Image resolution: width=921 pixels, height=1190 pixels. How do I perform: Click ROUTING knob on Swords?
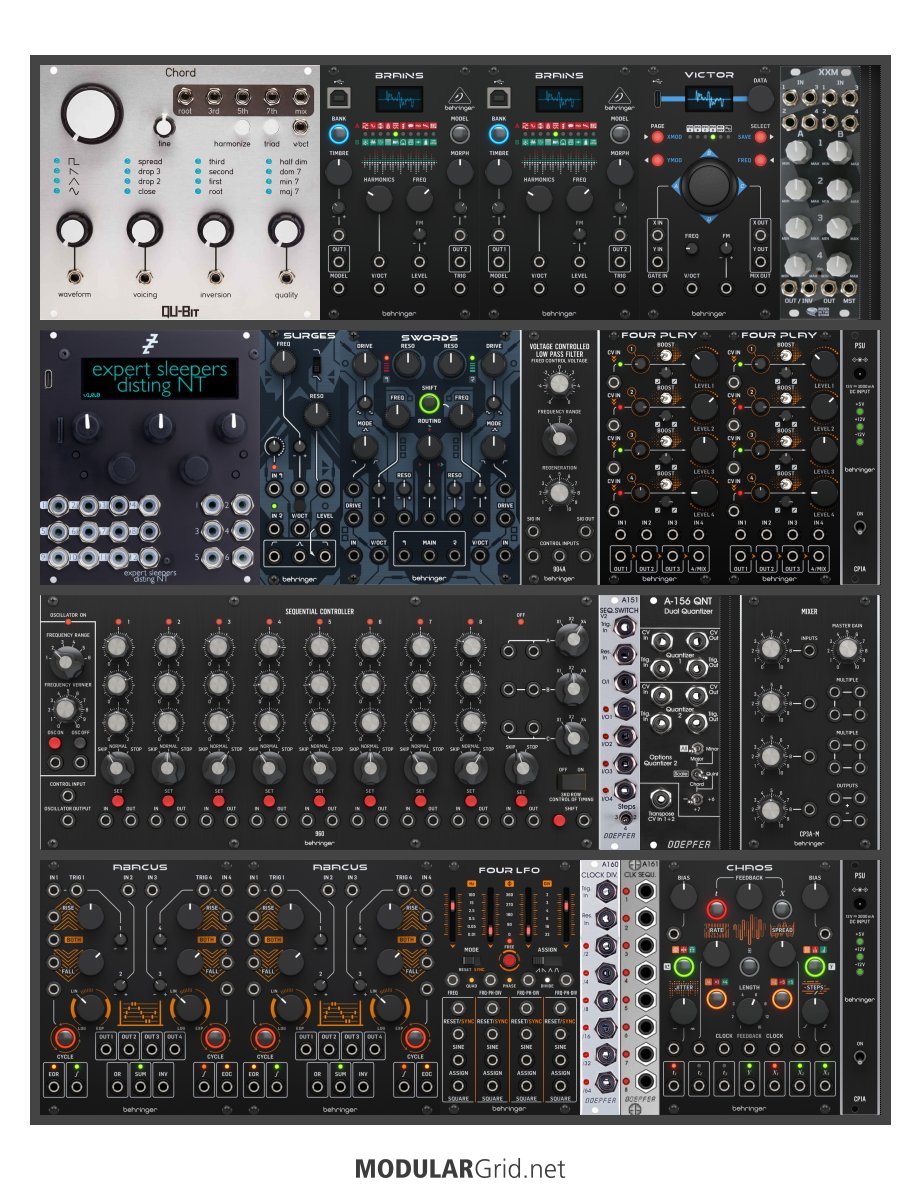429,445
